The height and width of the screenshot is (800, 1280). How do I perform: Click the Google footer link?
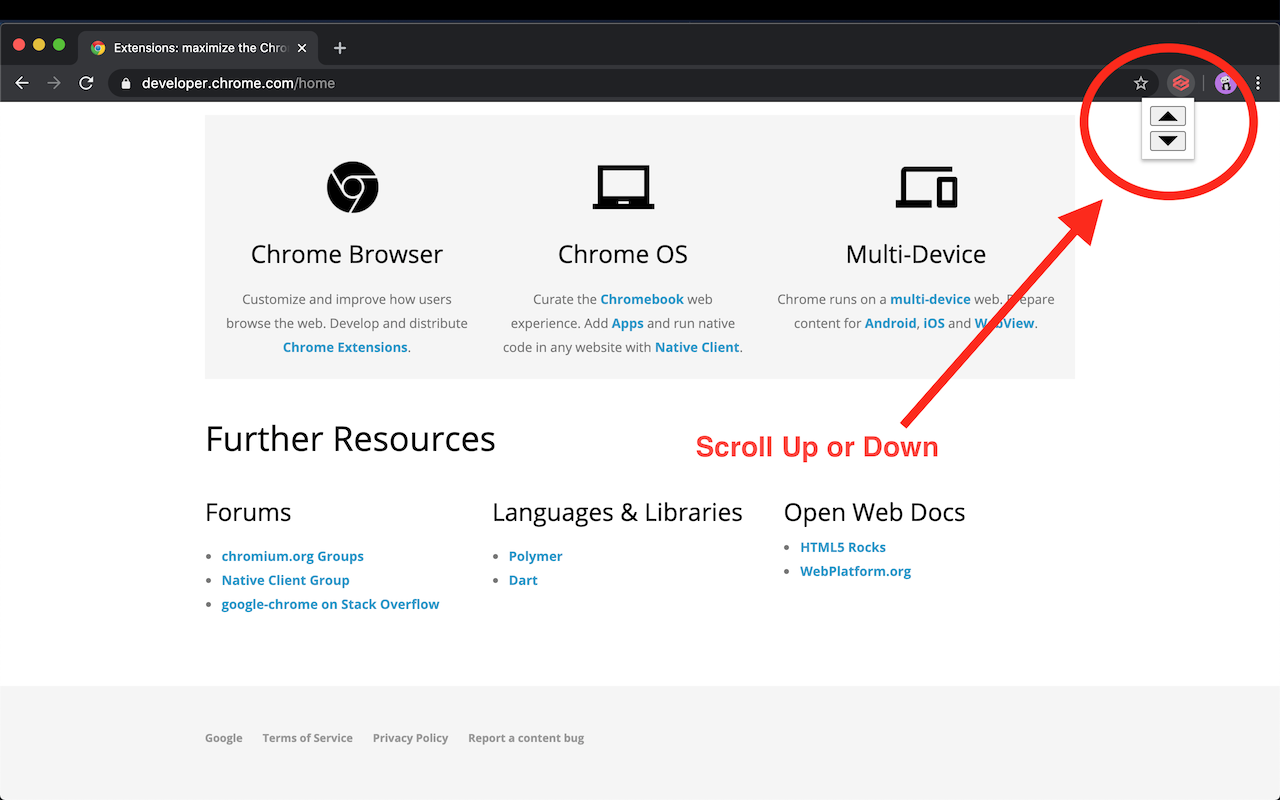(223, 738)
